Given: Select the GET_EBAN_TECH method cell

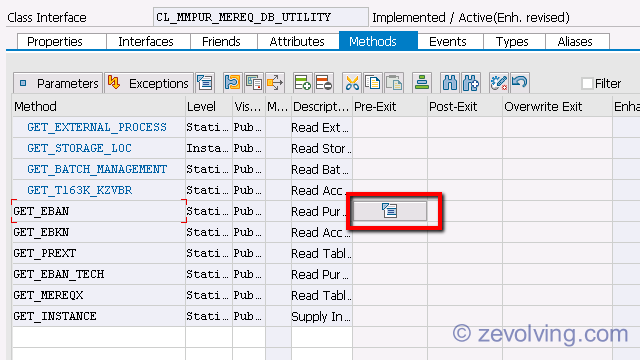Looking at the screenshot, I should (99, 274).
